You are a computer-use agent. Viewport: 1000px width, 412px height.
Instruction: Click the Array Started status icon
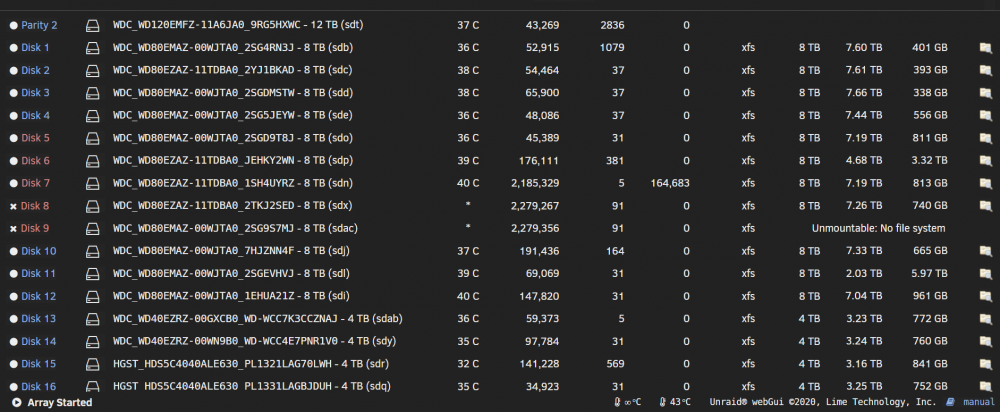coord(17,402)
